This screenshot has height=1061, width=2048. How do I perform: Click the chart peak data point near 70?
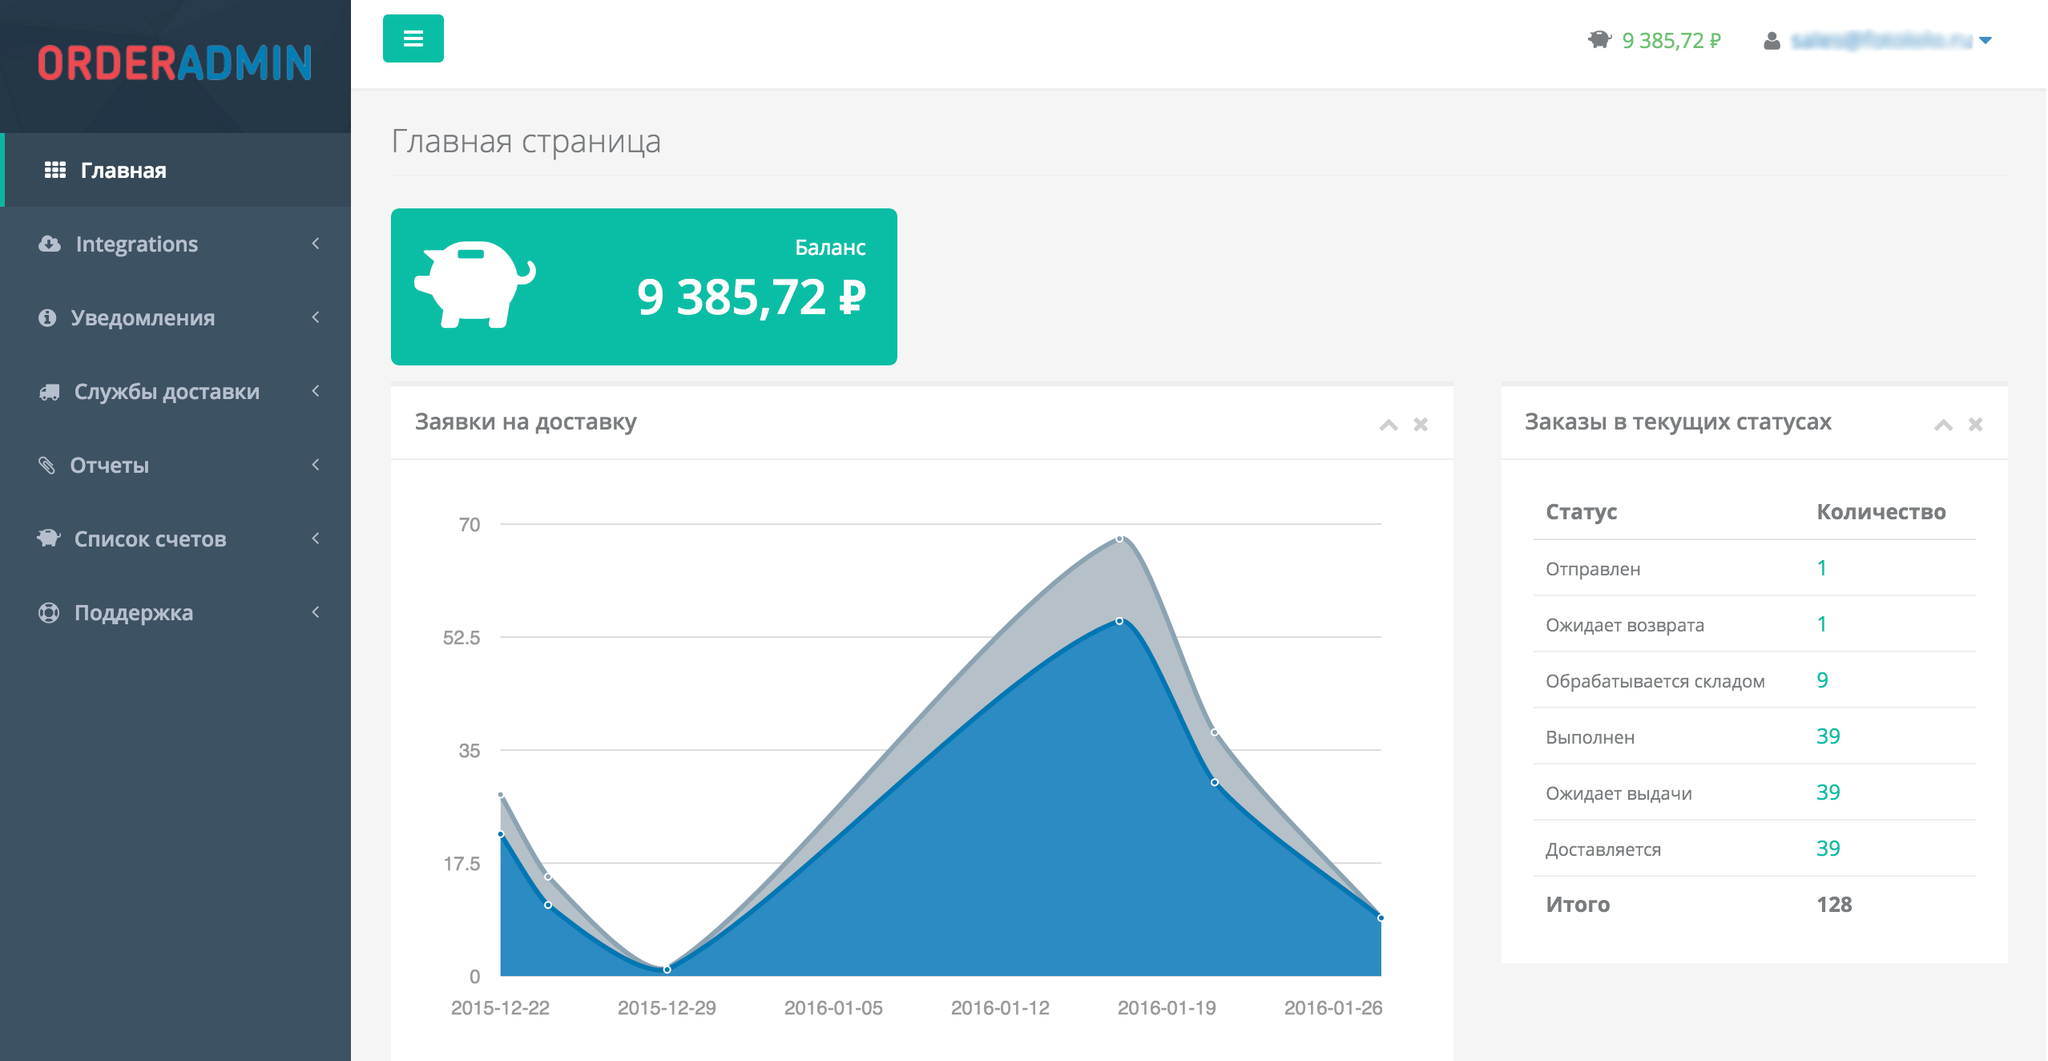[x=1119, y=539]
